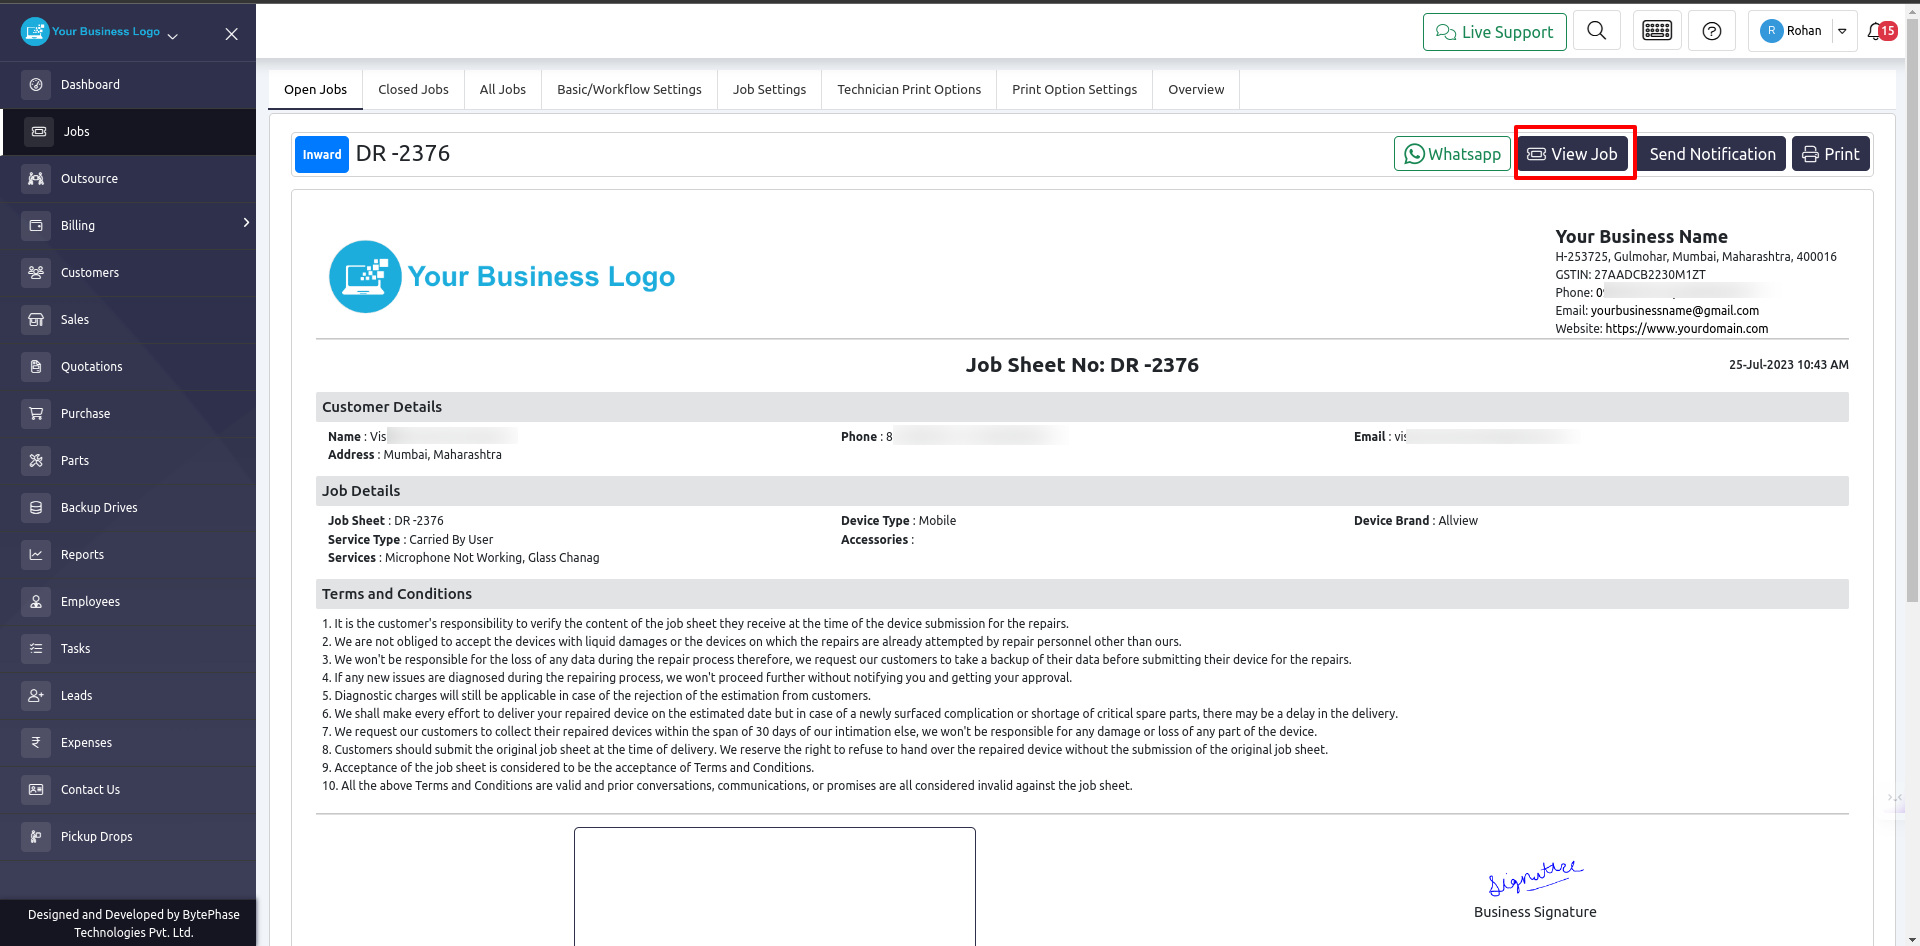Click the Contact Us card icon
This screenshot has height=946, width=1920.
pyautogui.click(x=36, y=790)
